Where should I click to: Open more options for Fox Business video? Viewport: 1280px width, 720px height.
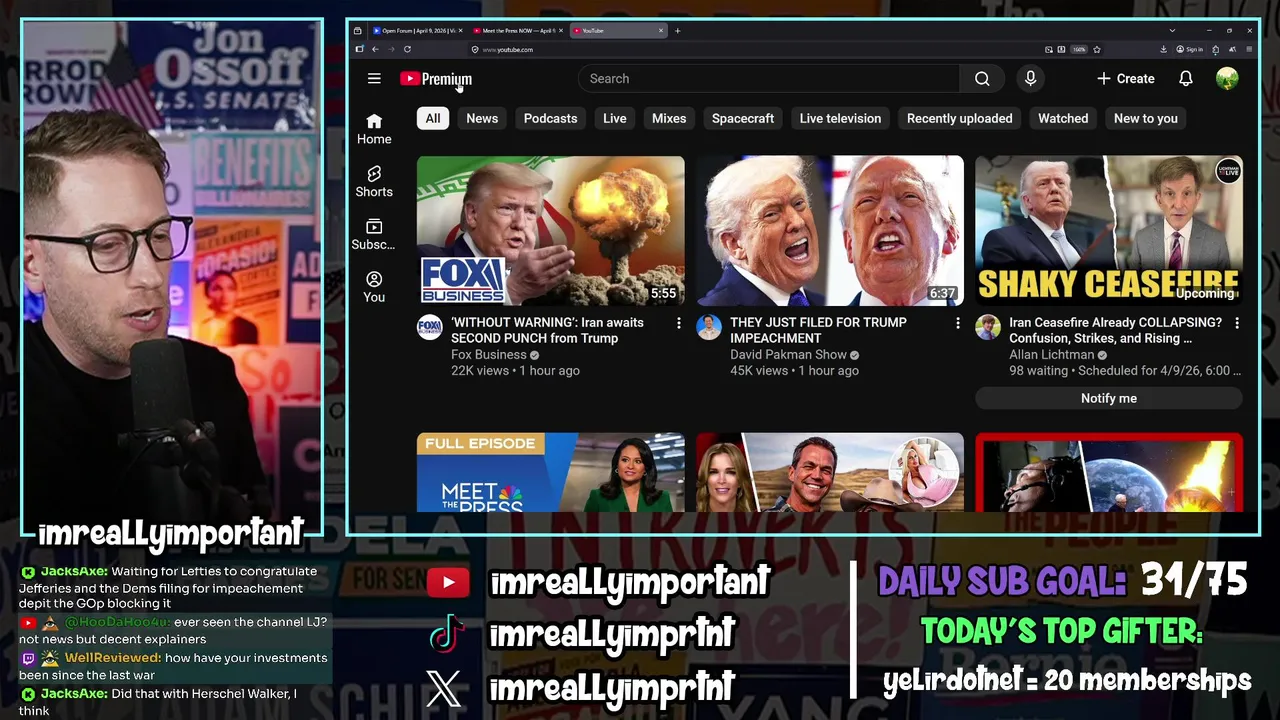coord(679,323)
